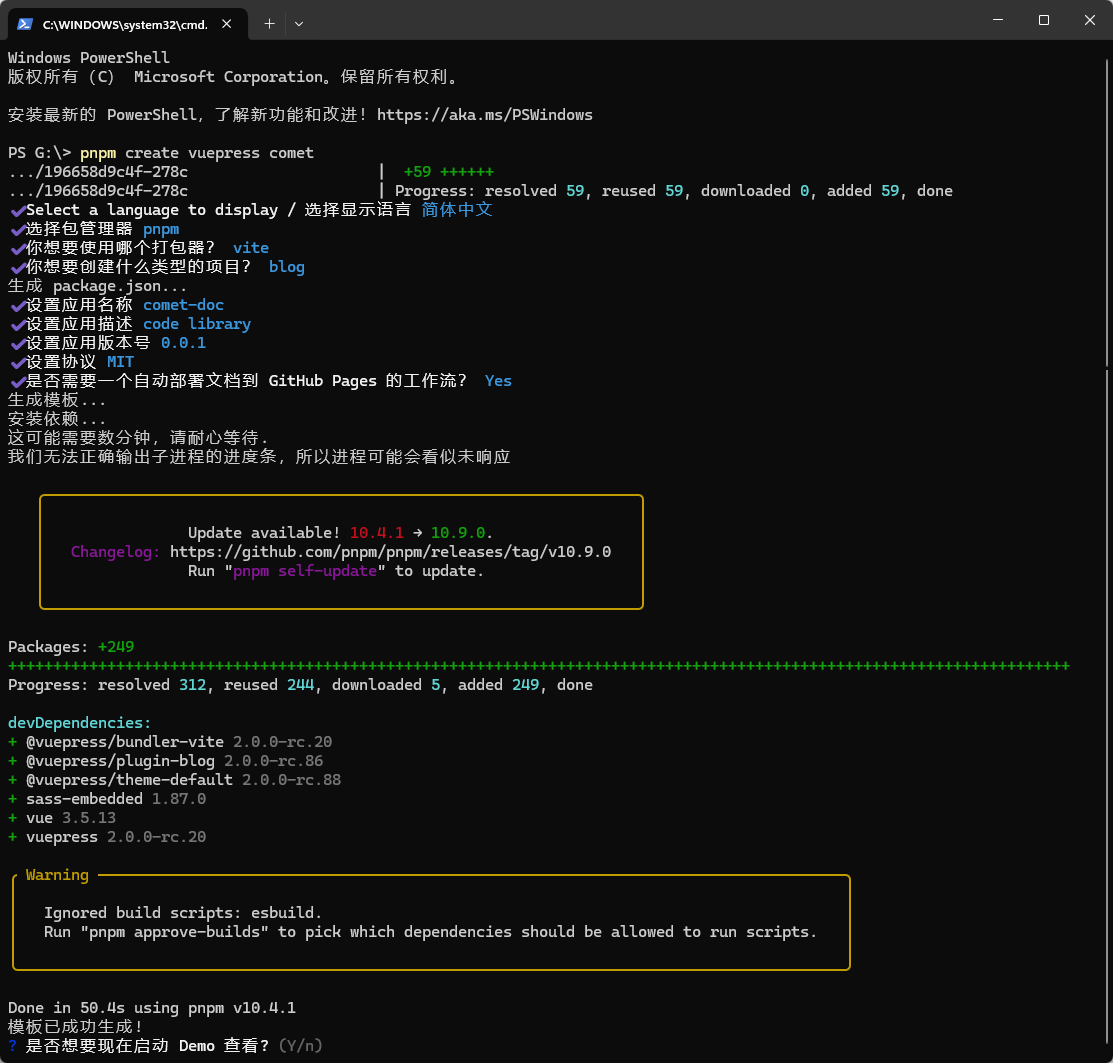
Task: Click the 'Packages: +249' line
Action: click(71, 647)
